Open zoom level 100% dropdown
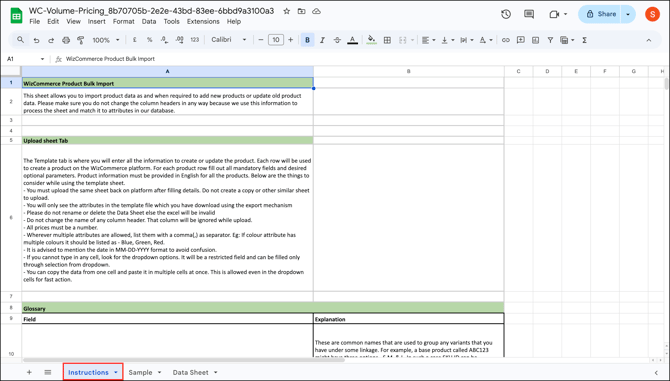The width and height of the screenshot is (670, 381). pos(106,40)
